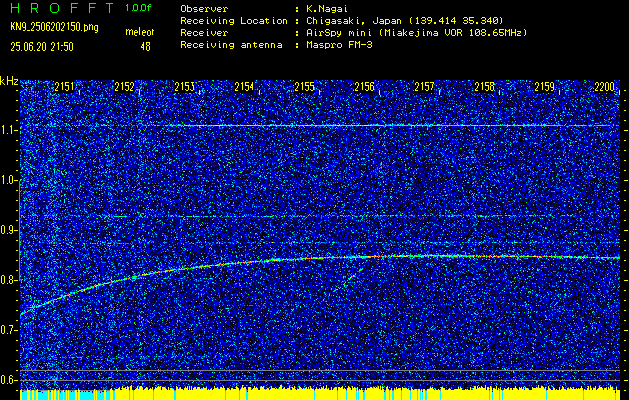629x400 pixels.
Task: Click the Receiving Location label
Action: coord(234,20)
